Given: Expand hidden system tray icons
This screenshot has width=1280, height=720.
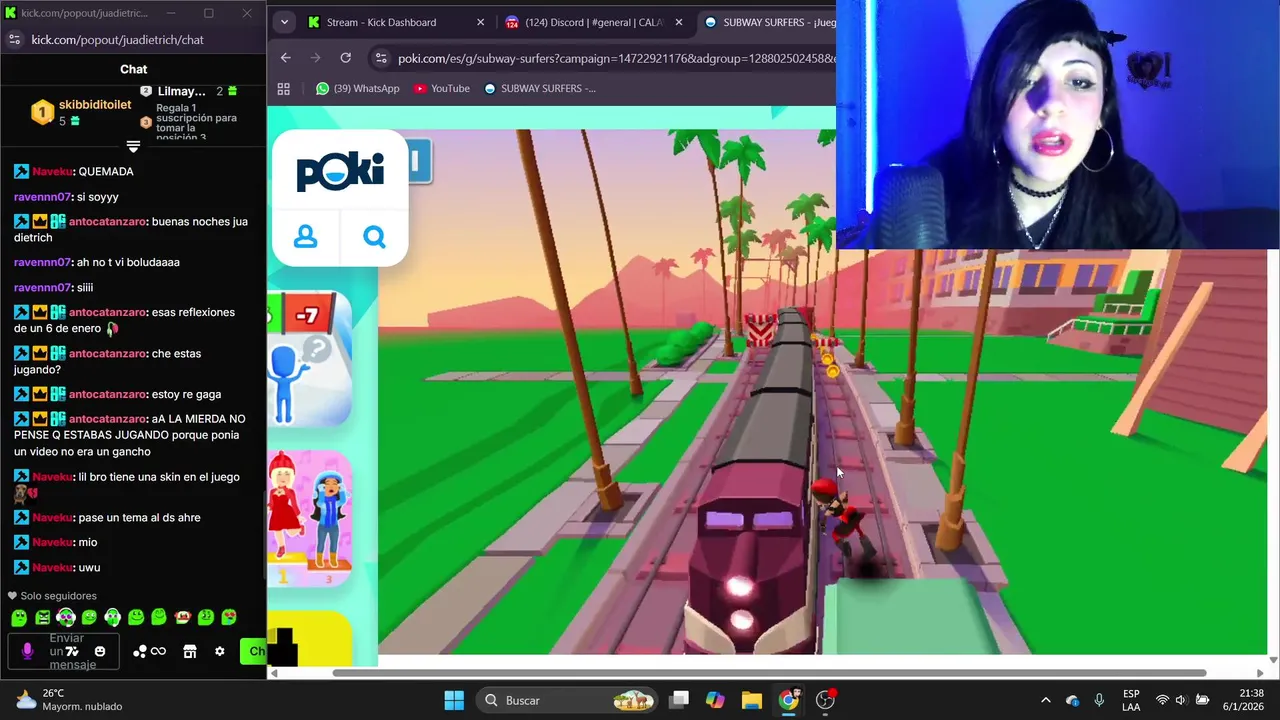Looking at the screenshot, I should pos(1046,700).
